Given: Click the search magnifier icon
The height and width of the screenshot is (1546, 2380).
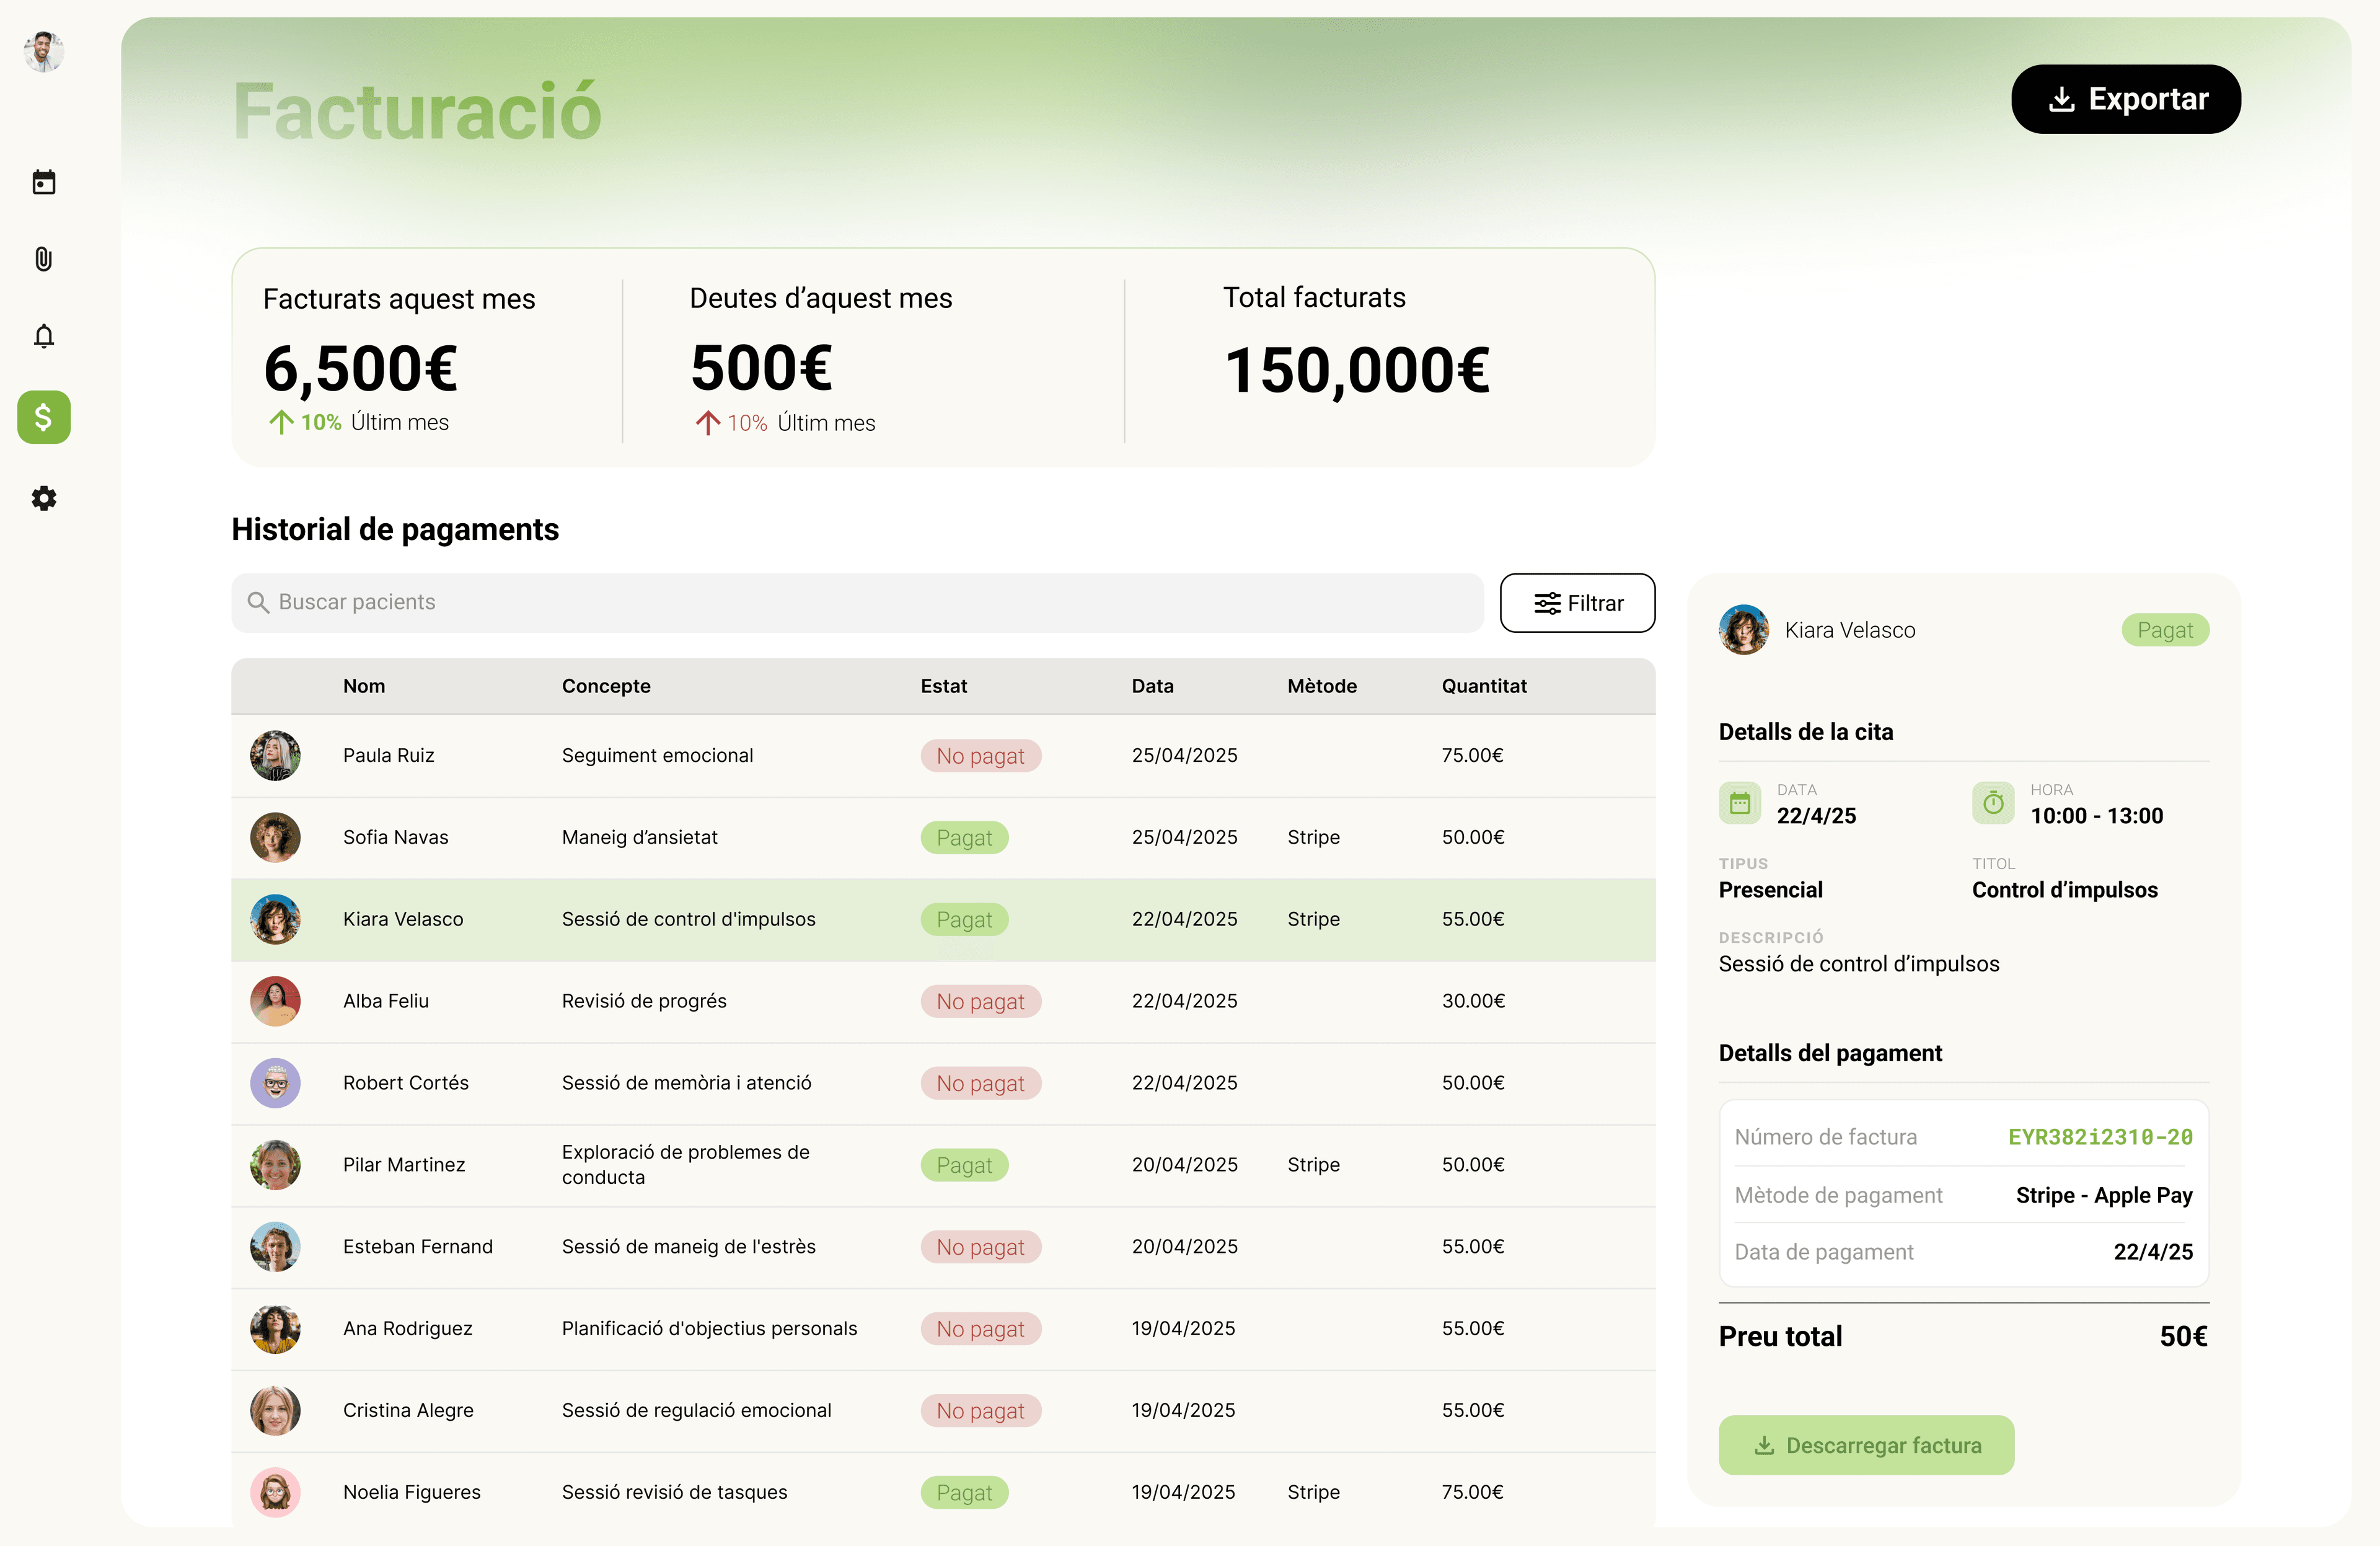Looking at the screenshot, I should point(258,602).
